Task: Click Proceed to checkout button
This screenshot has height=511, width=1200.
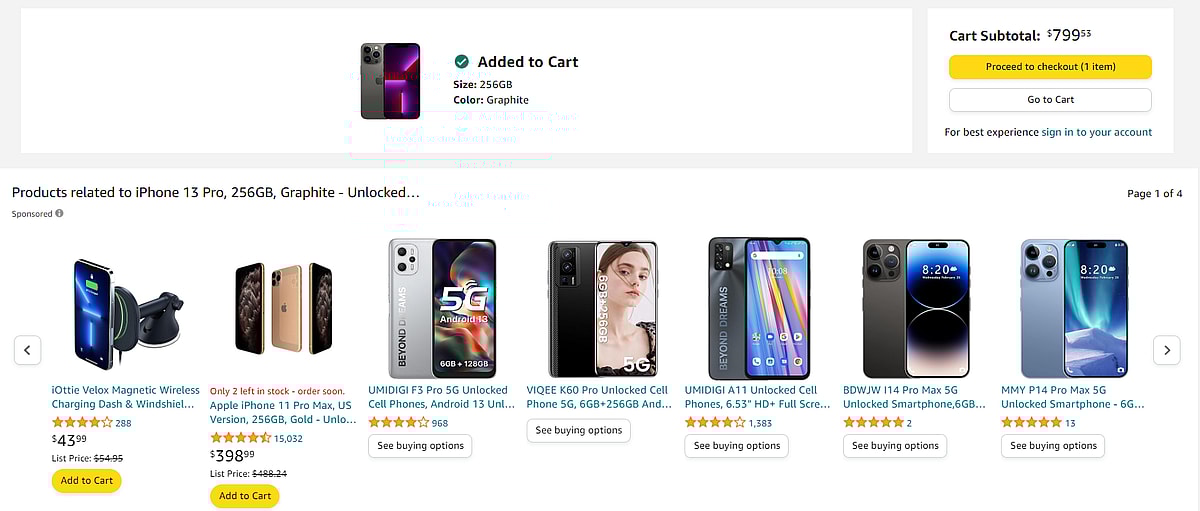Action: point(1050,67)
